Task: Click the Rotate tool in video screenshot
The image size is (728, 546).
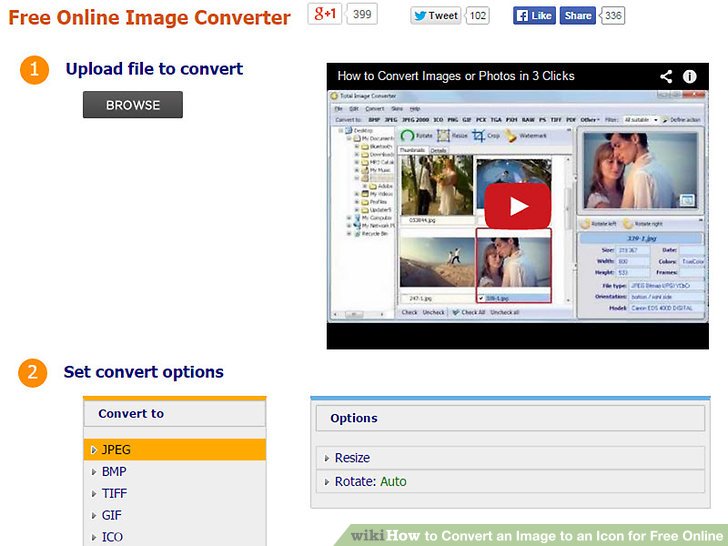Action: pos(416,136)
